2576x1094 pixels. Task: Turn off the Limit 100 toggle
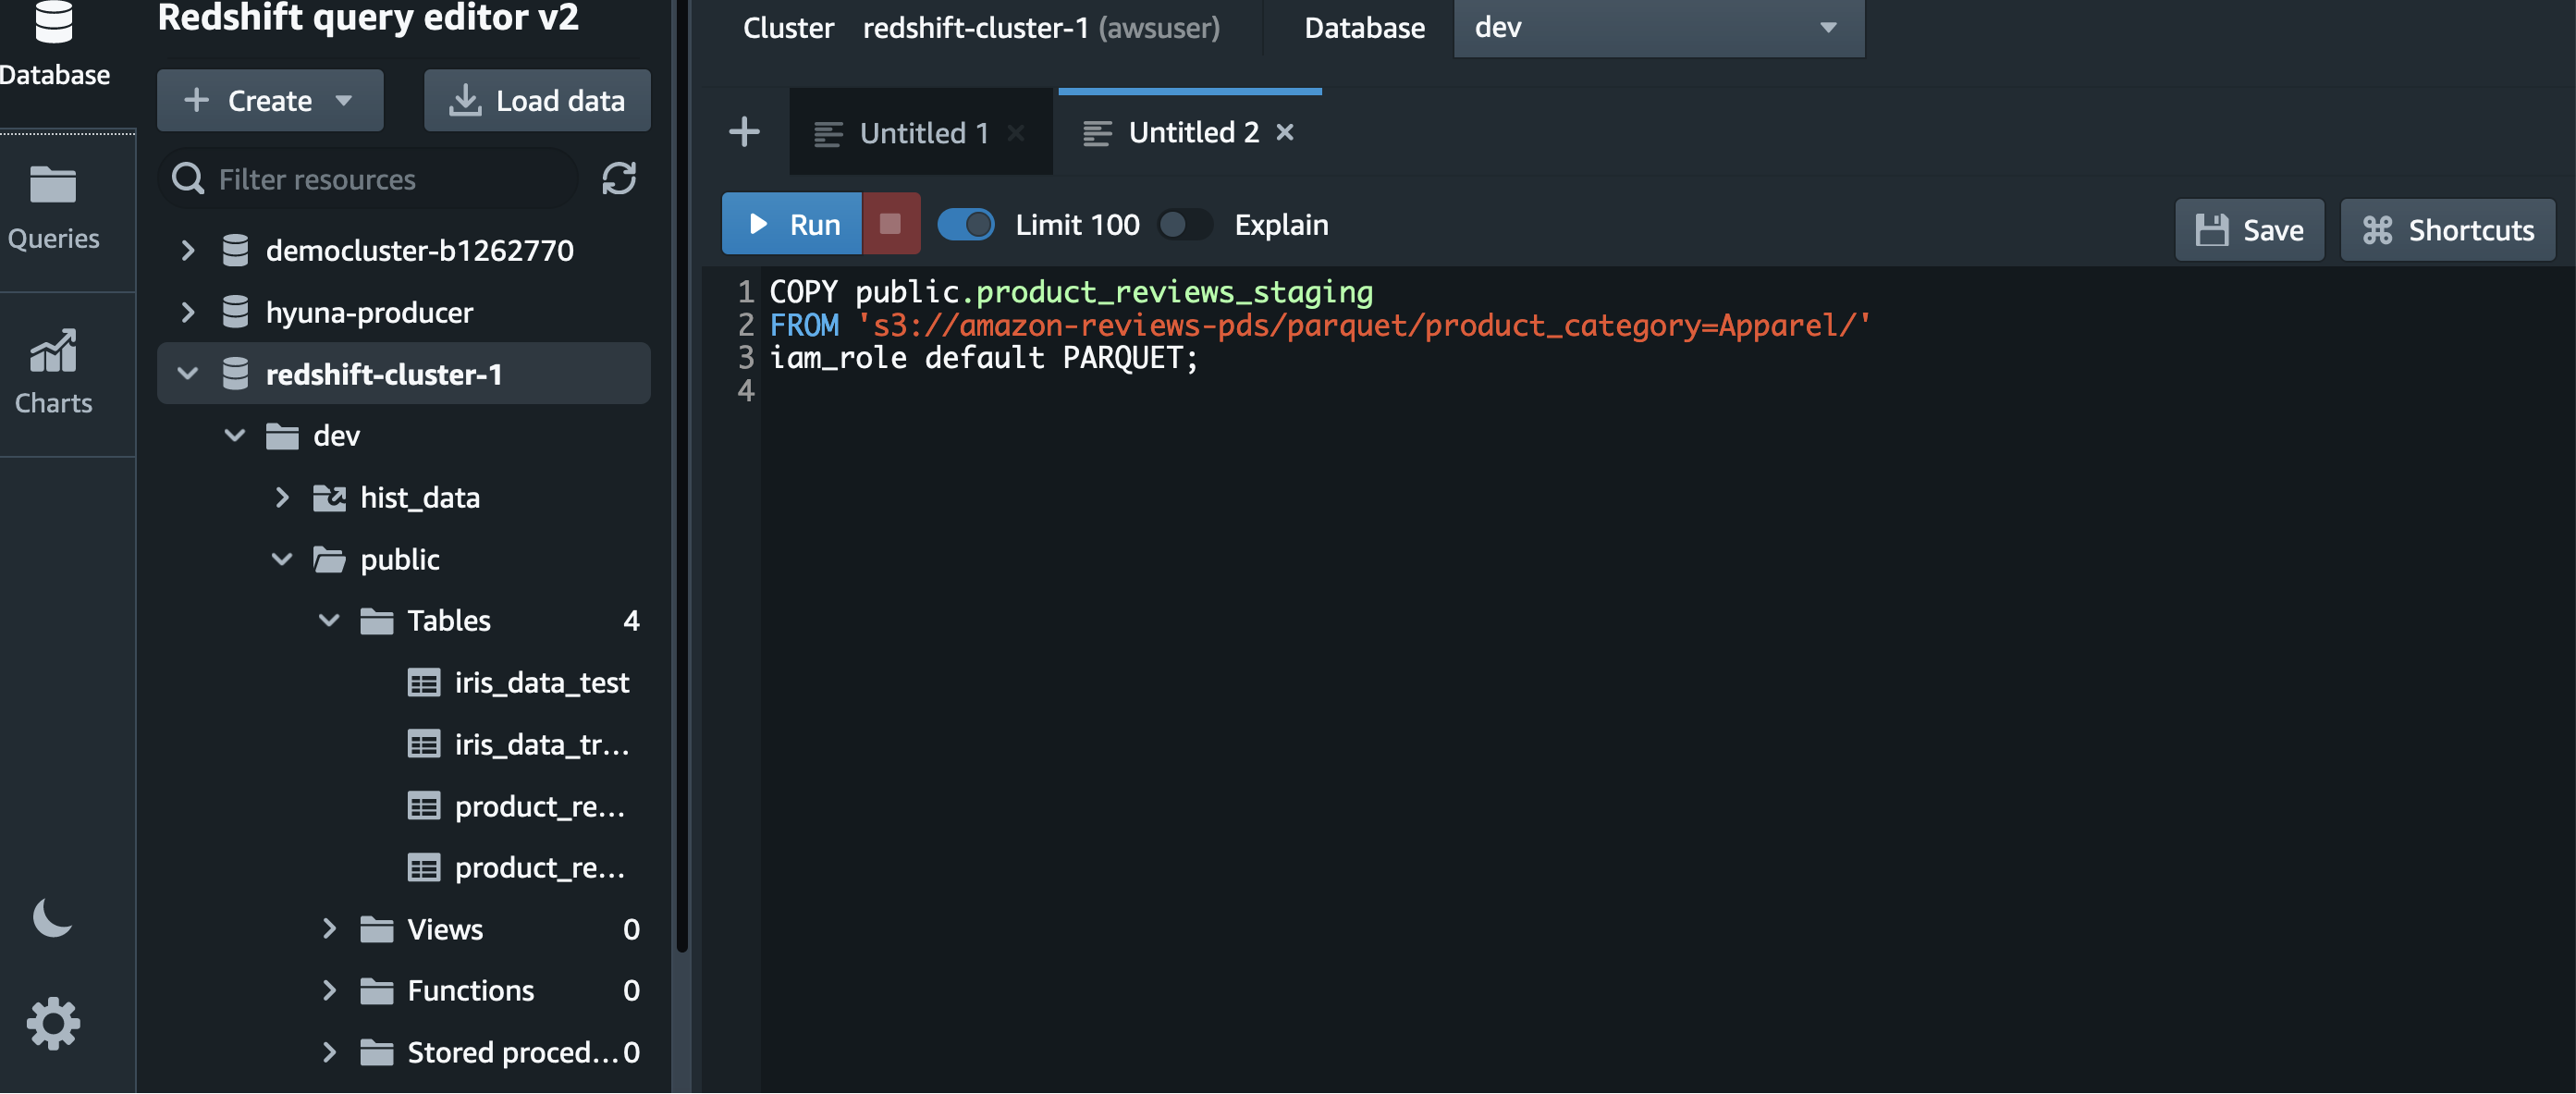point(965,224)
